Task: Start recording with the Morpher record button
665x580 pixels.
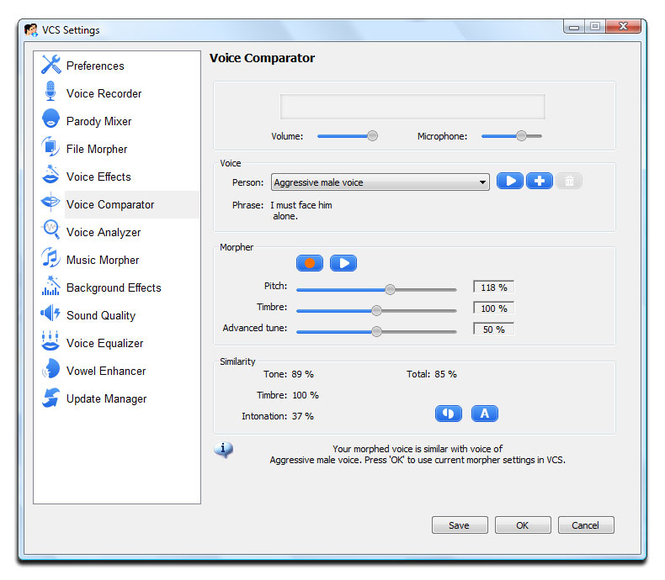Action: pos(310,263)
